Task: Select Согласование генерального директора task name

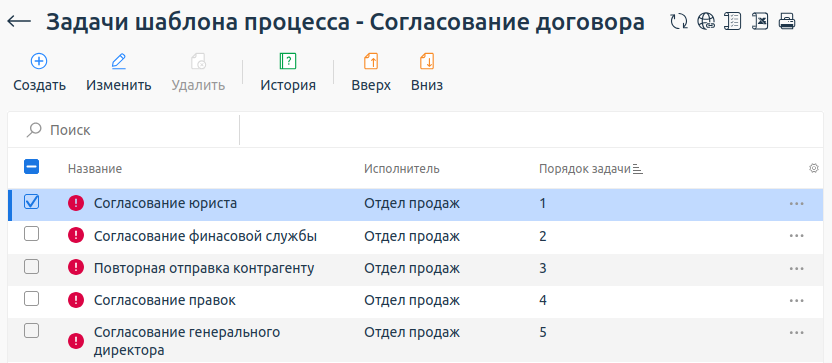Action: (x=187, y=341)
